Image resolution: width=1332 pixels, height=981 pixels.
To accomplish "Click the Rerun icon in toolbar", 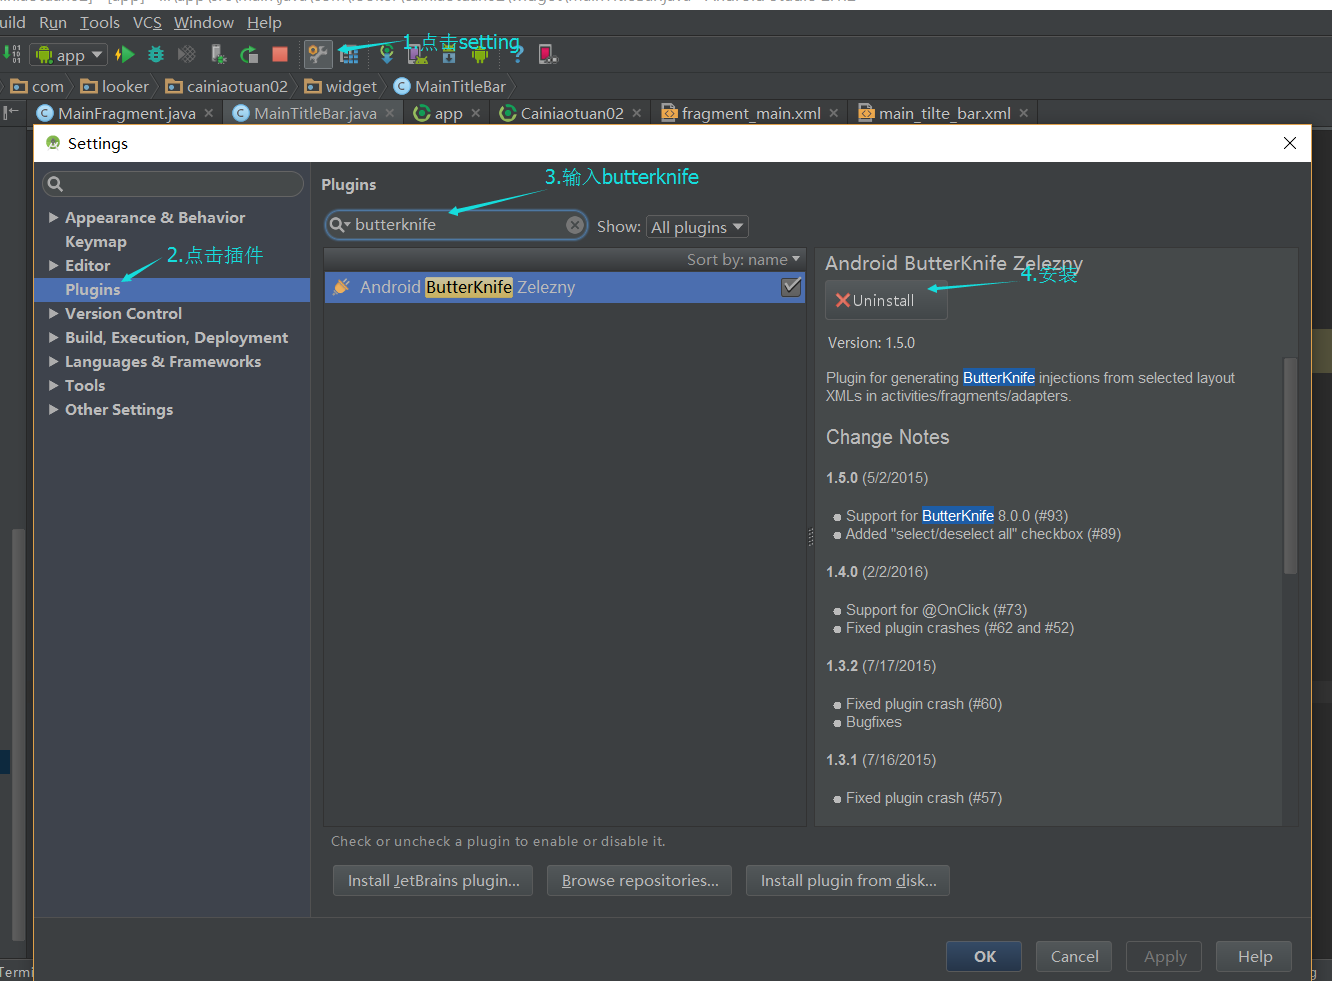I will click(249, 54).
